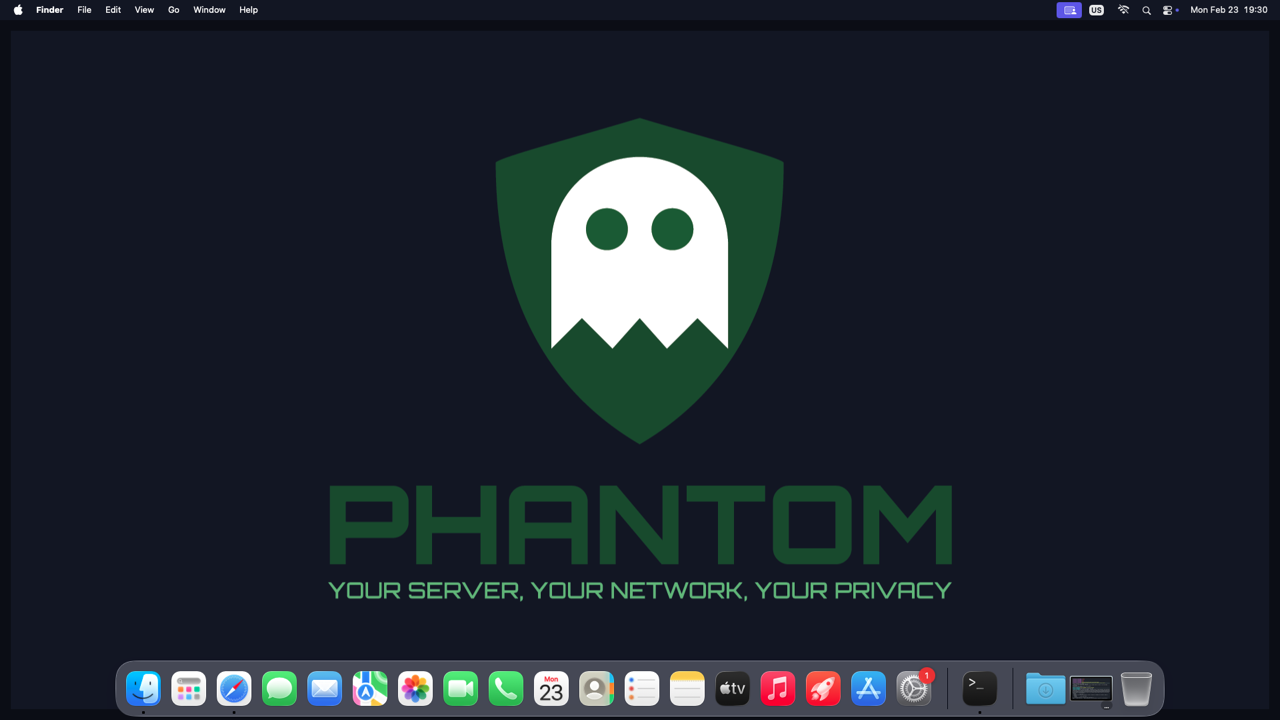The height and width of the screenshot is (720, 1280).
Task: Open Safari from the dock
Action: [x=234, y=689]
